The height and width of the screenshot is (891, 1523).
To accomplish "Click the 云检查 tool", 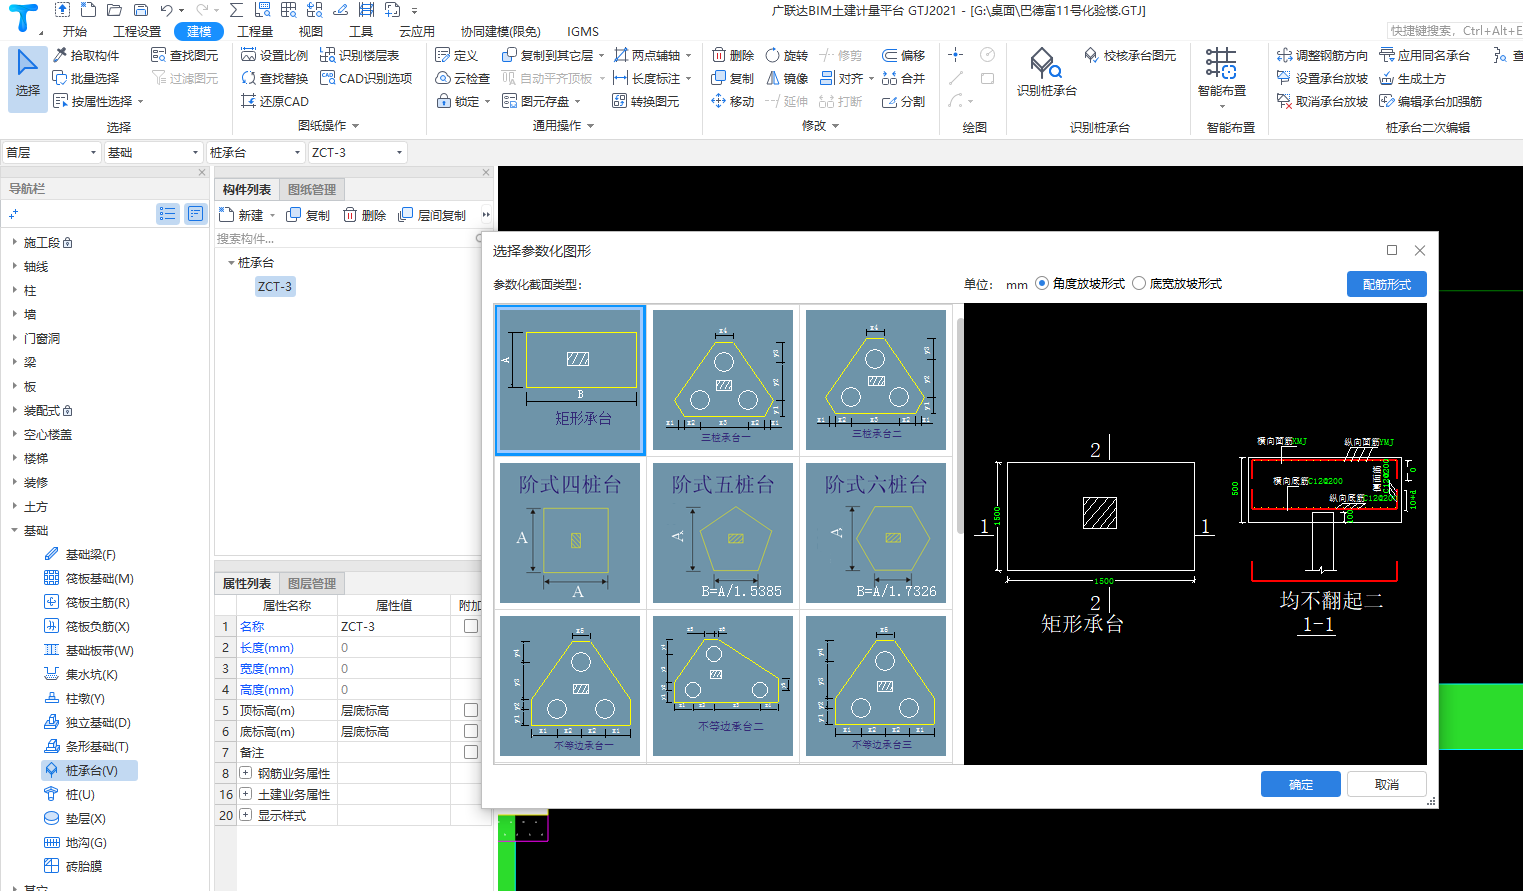I will [463, 78].
